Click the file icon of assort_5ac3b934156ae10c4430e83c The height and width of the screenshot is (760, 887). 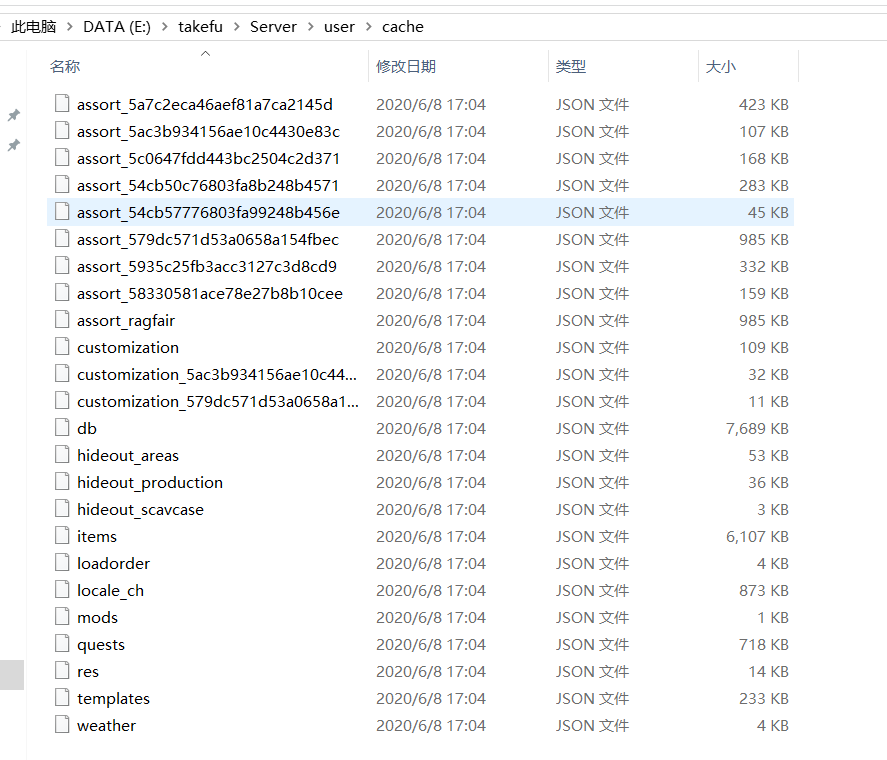click(x=62, y=131)
